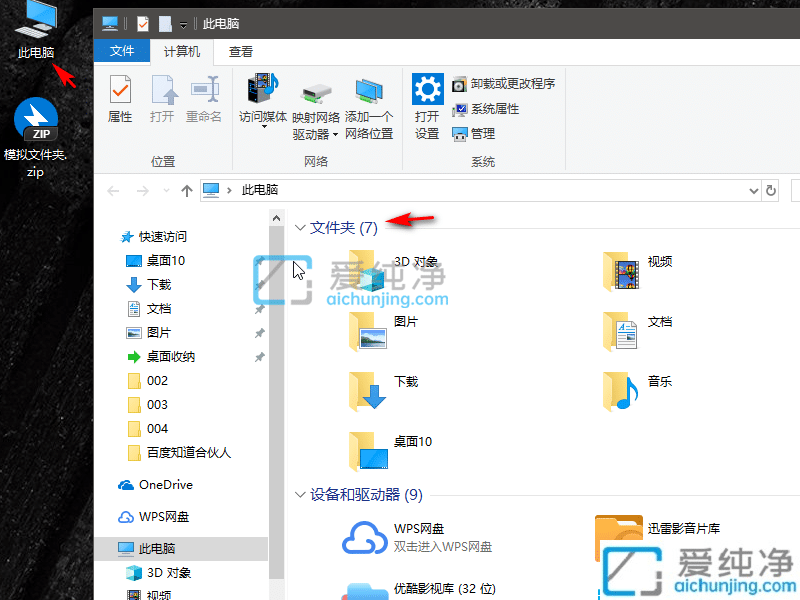Collapse the 文件夹 (7) section
Image resolution: width=800 pixels, height=600 pixels.
click(x=301, y=227)
